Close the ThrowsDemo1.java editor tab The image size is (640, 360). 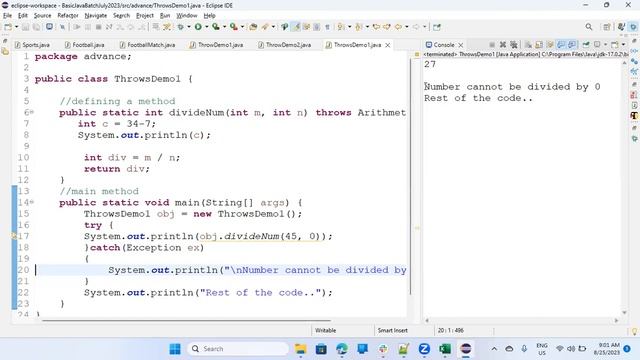tap(388, 45)
